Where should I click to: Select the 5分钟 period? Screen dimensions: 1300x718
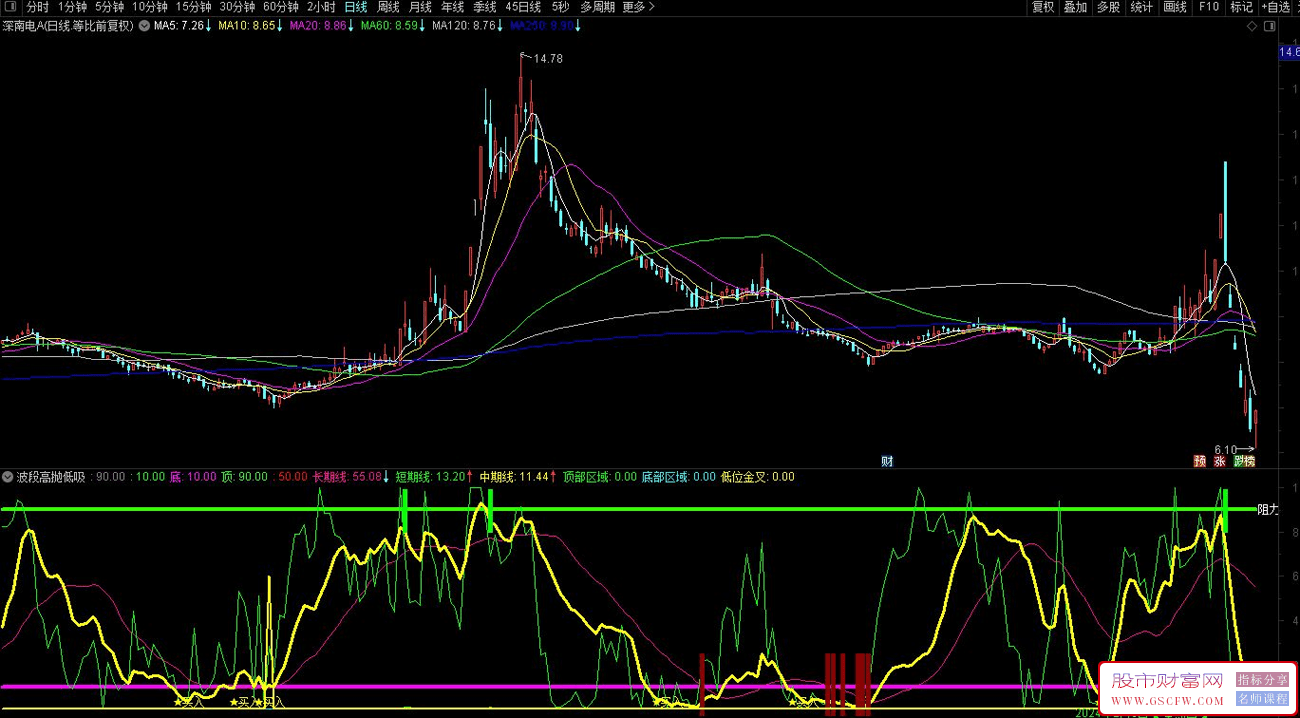click(109, 7)
